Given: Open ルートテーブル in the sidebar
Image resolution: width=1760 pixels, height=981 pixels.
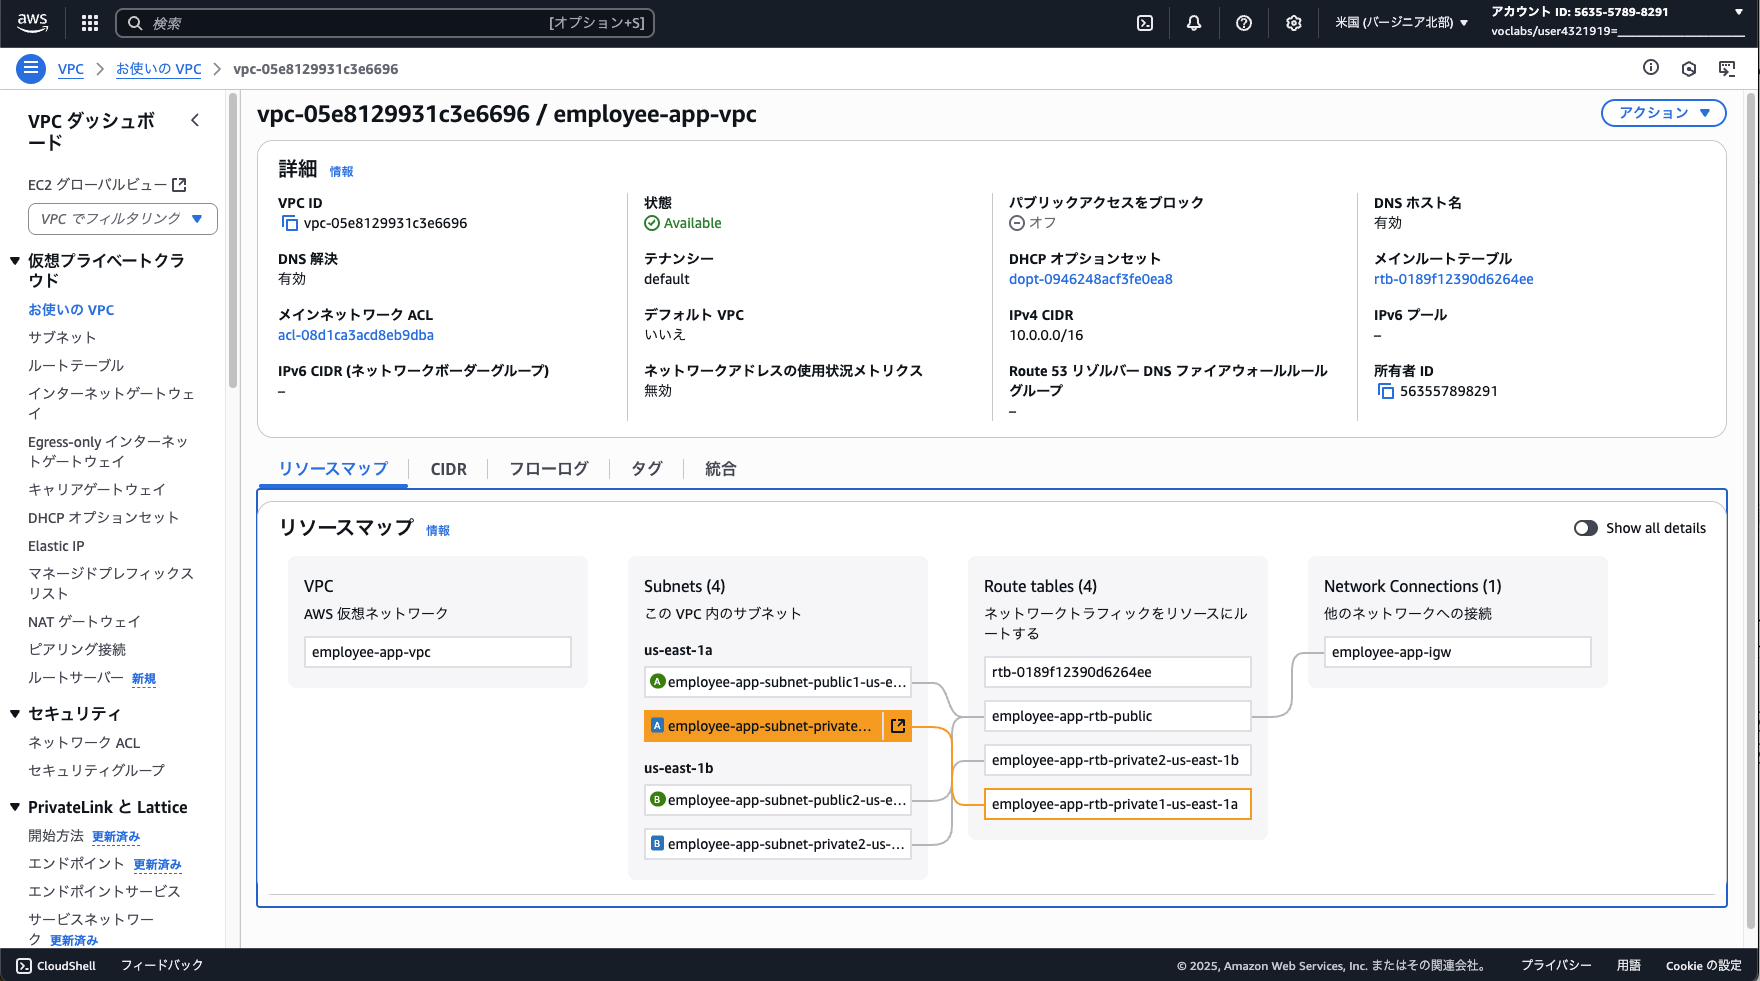Looking at the screenshot, I should pyautogui.click(x=76, y=366).
